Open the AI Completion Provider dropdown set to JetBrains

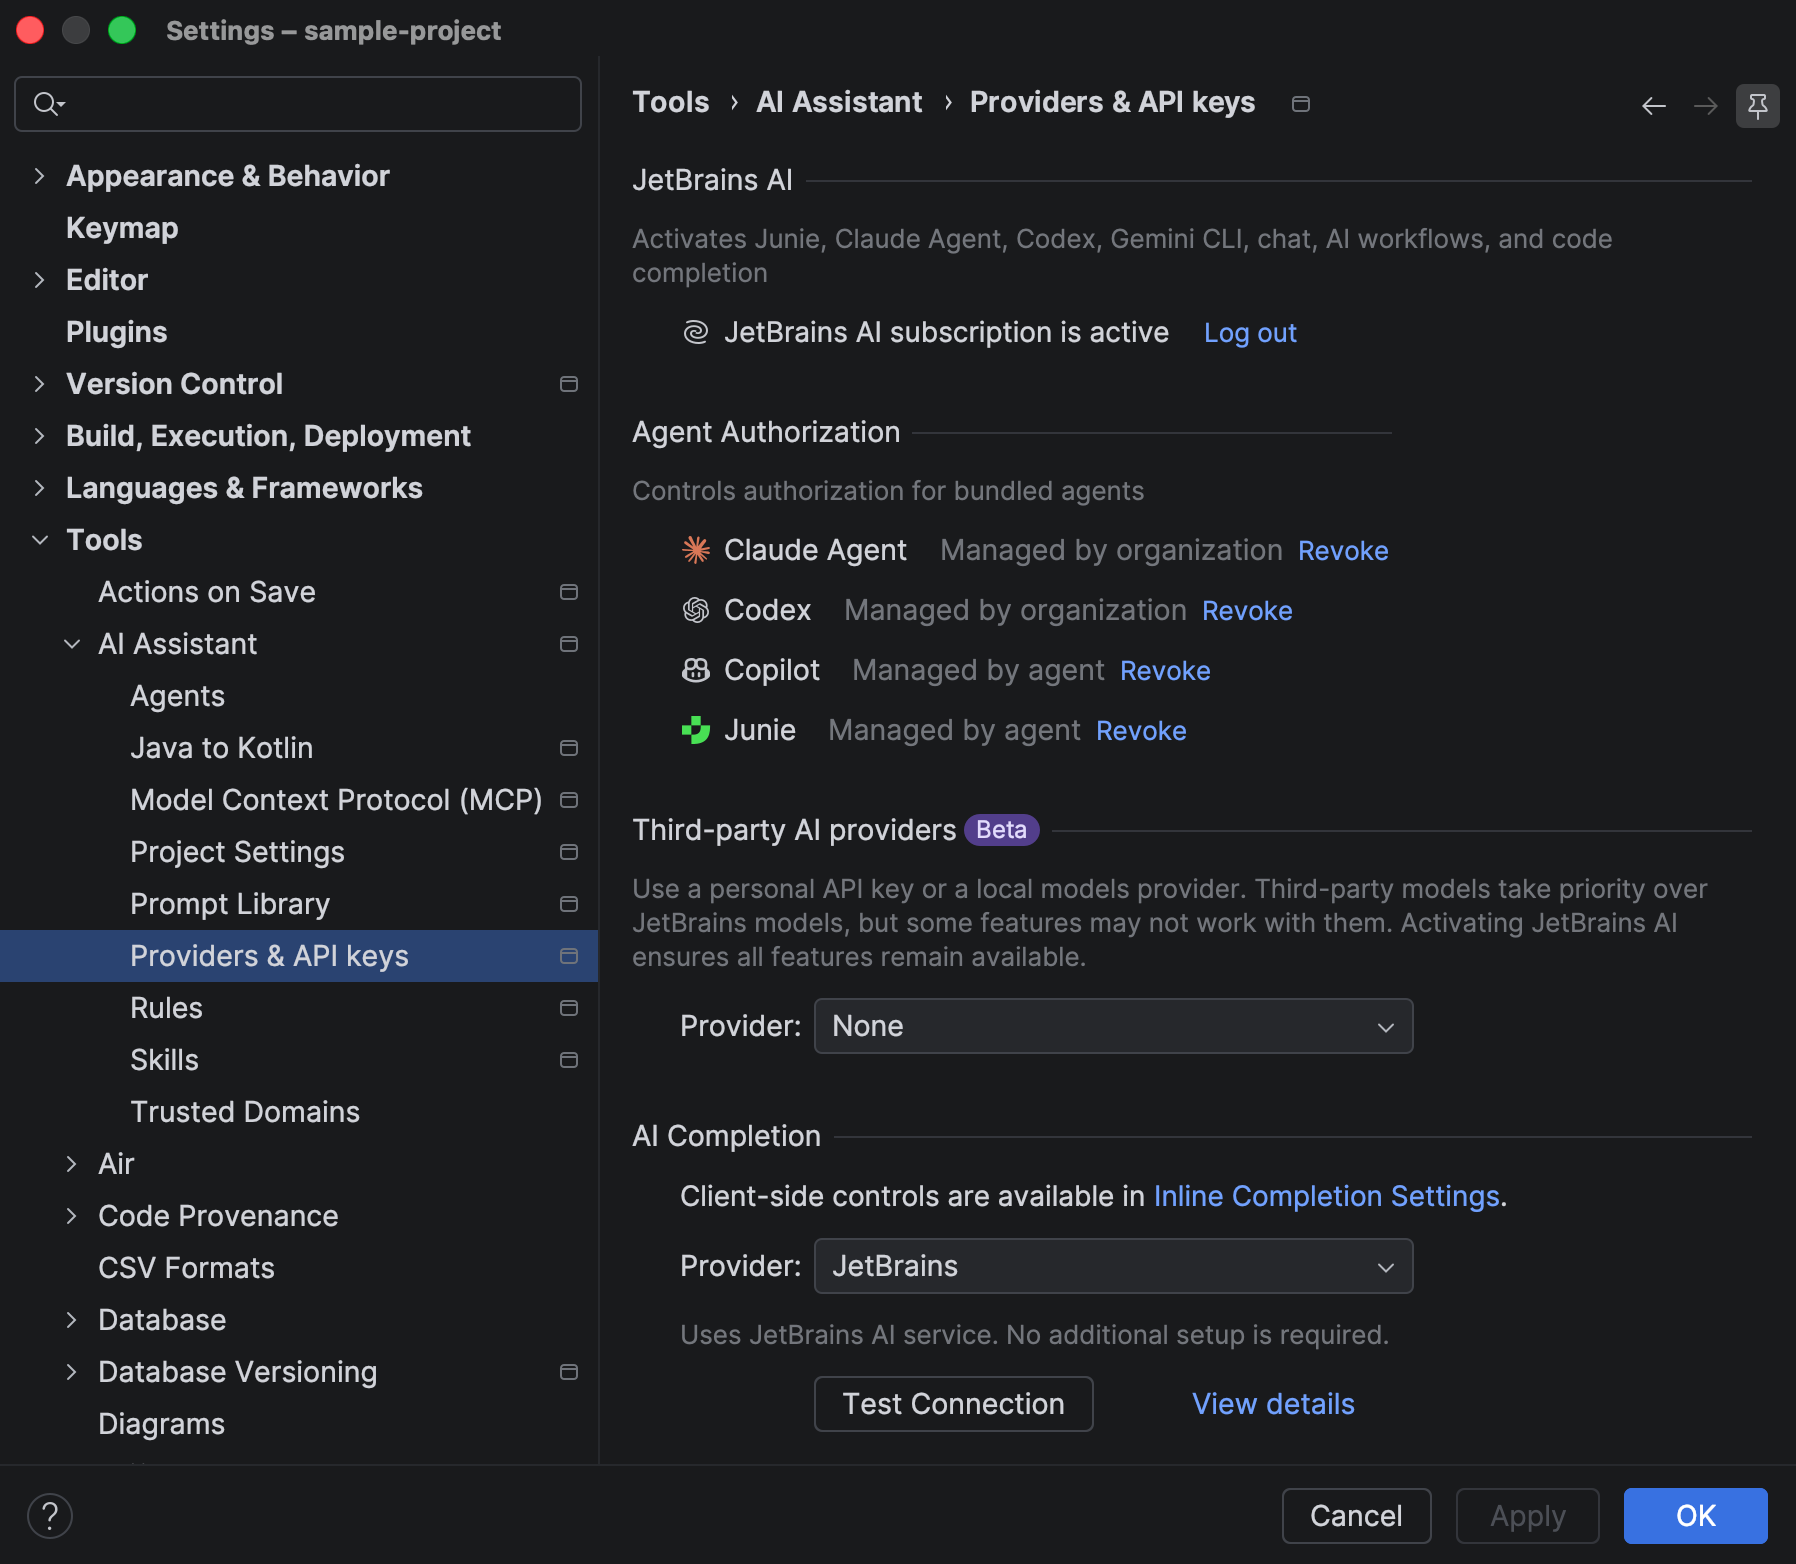click(x=1114, y=1266)
